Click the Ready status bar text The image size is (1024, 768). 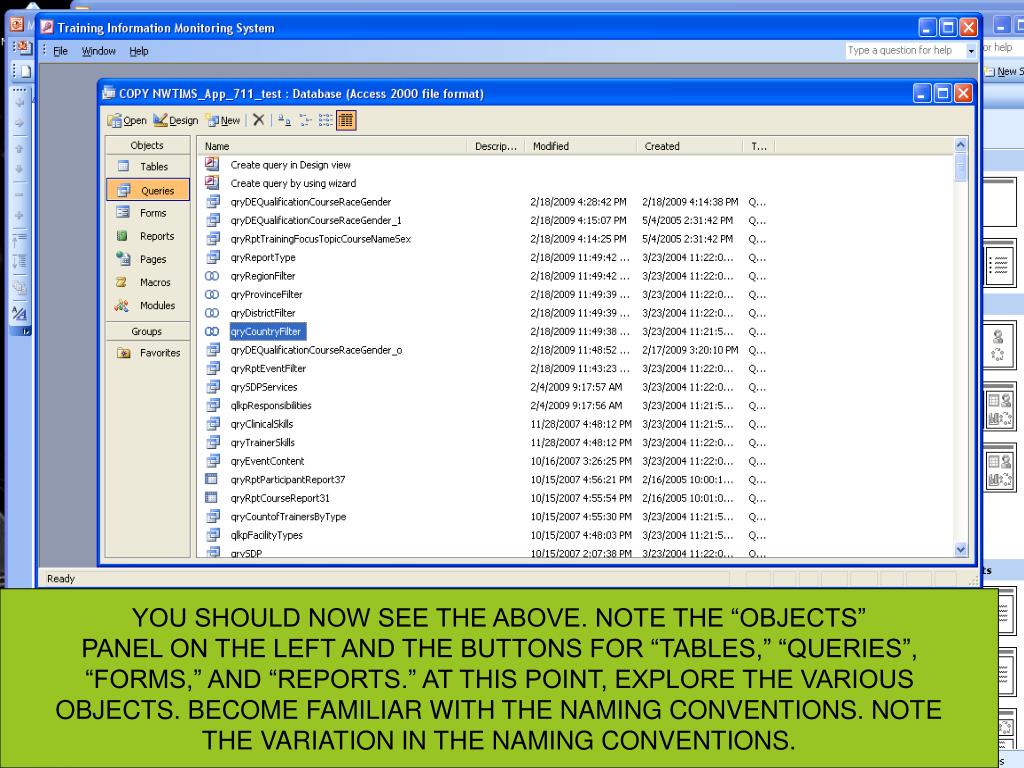[61, 579]
